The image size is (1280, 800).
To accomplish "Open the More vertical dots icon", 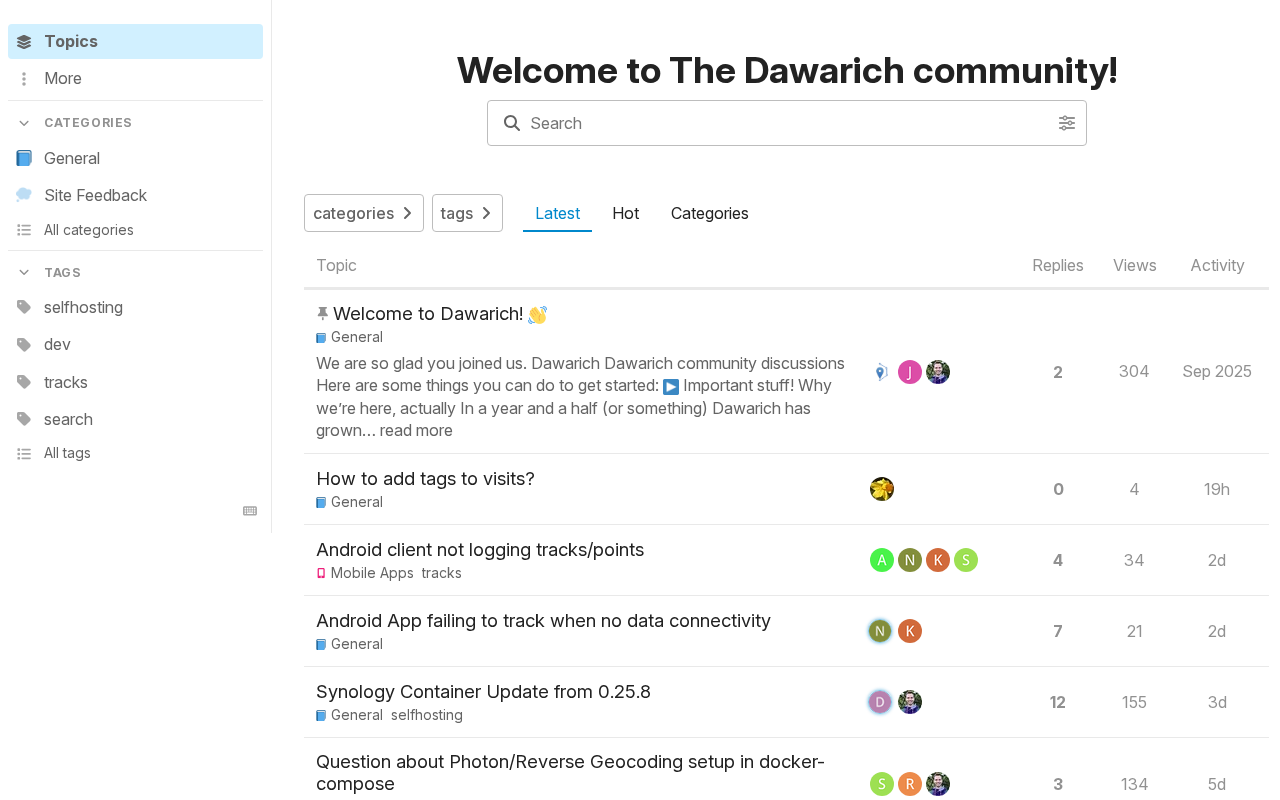I will [x=24, y=79].
